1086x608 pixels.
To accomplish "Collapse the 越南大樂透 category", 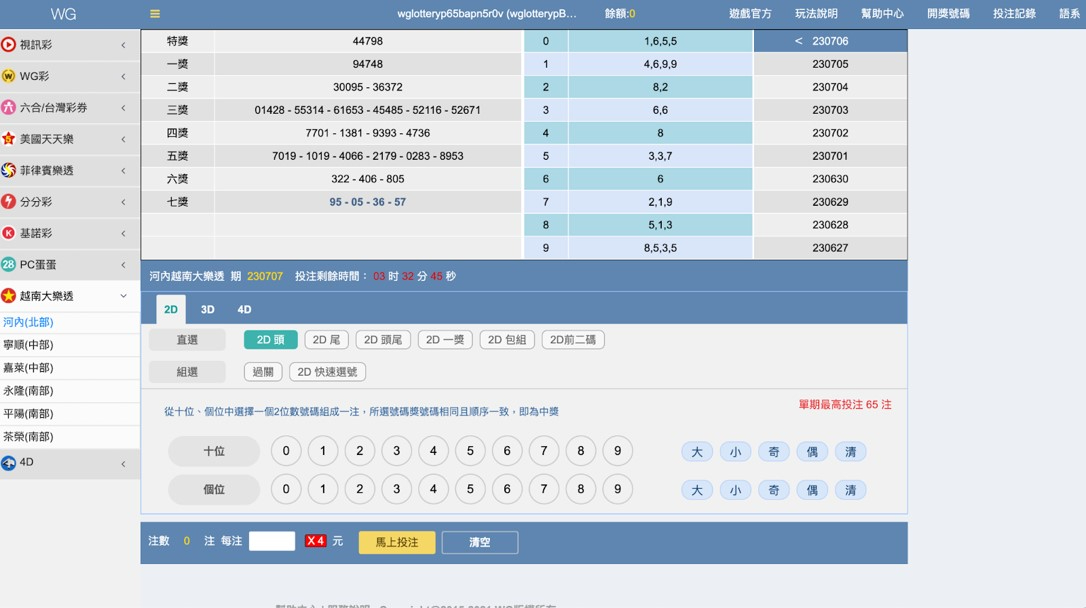I will coord(123,297).
